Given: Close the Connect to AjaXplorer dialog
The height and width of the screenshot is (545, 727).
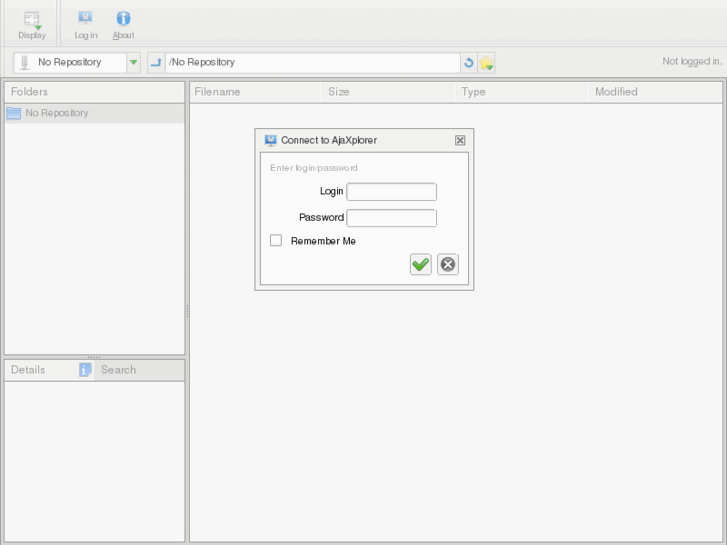Looking at the screenshot, I should point(460,141).
